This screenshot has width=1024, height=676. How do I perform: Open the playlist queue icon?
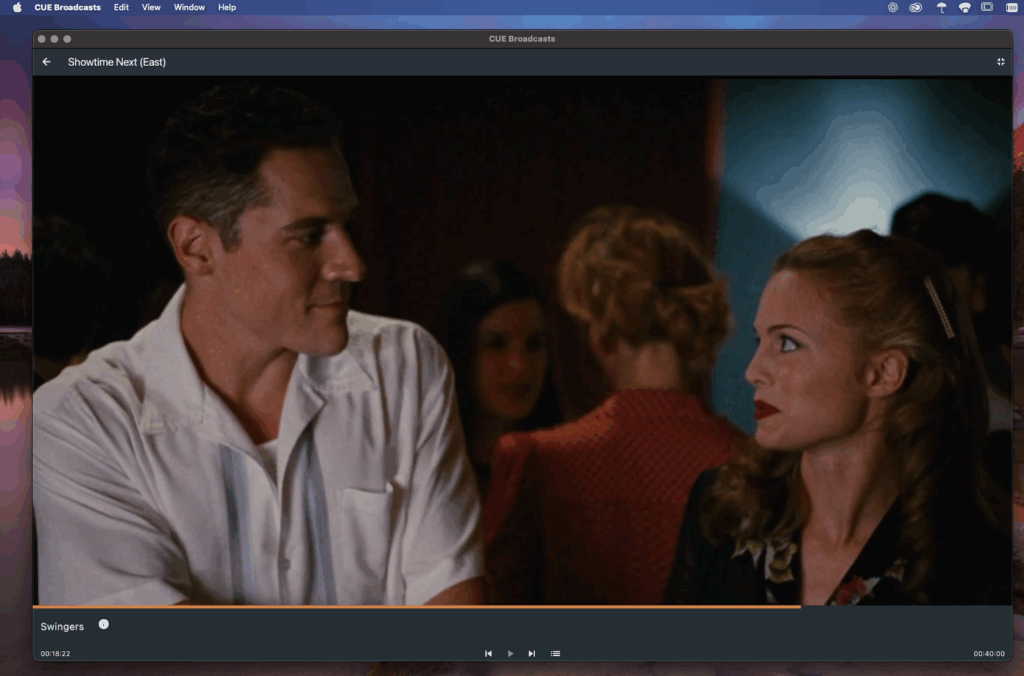[x=556, y=652]
